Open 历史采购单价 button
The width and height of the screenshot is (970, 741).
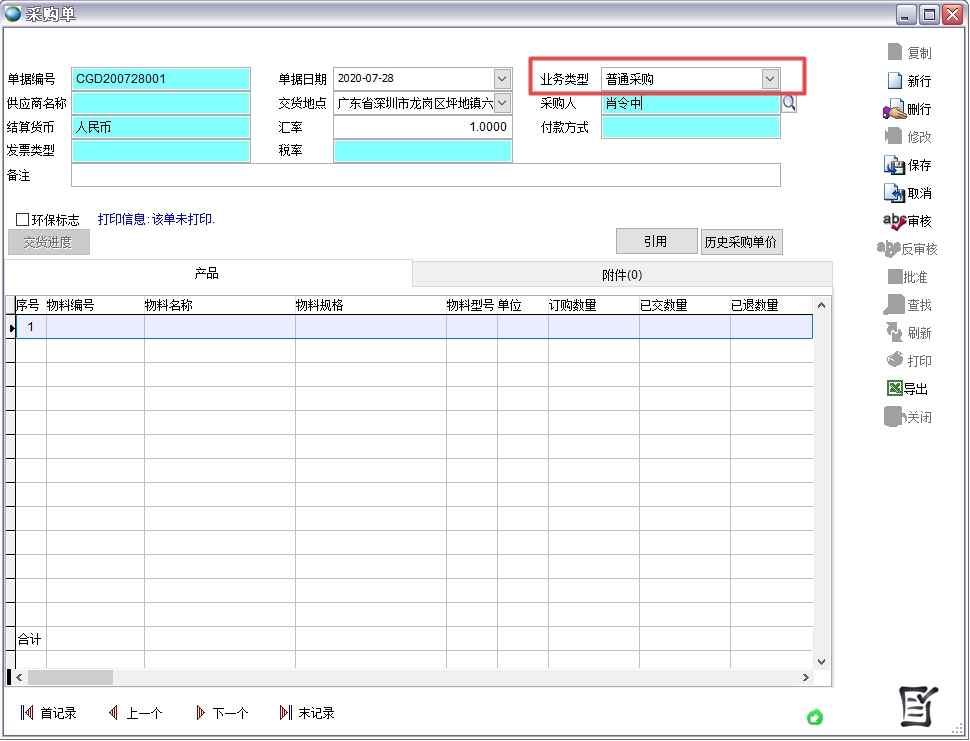[x=741, y=241]
